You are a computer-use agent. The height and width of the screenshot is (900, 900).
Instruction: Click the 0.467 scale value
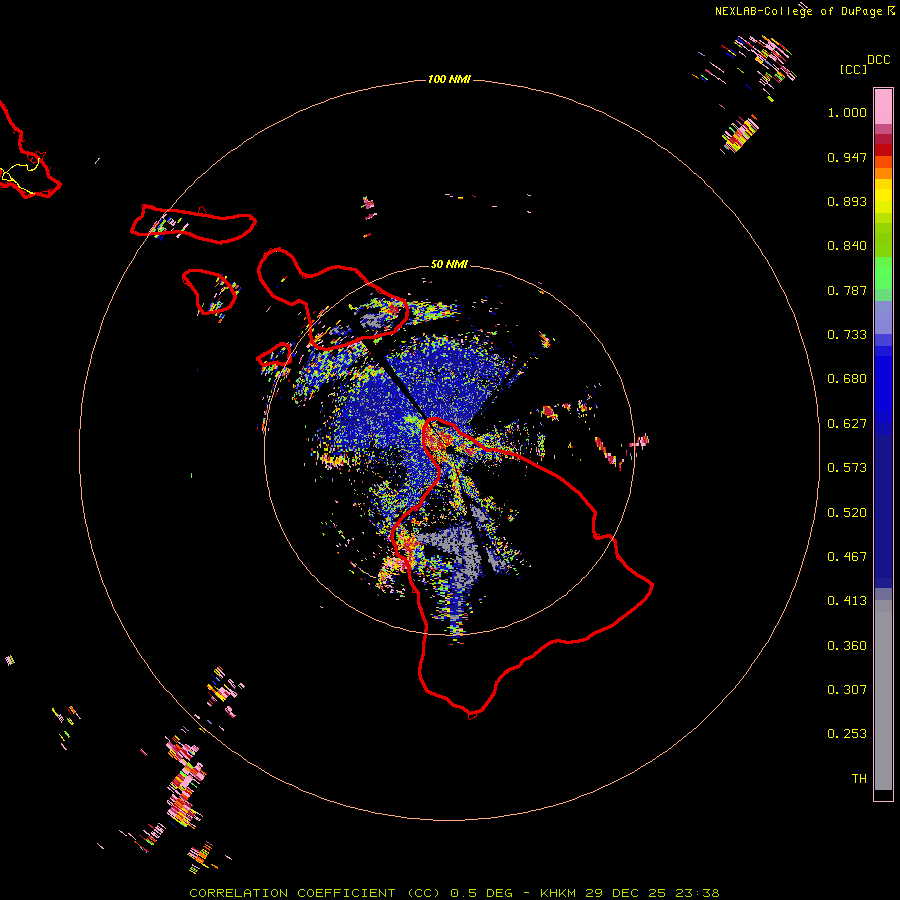847,557
